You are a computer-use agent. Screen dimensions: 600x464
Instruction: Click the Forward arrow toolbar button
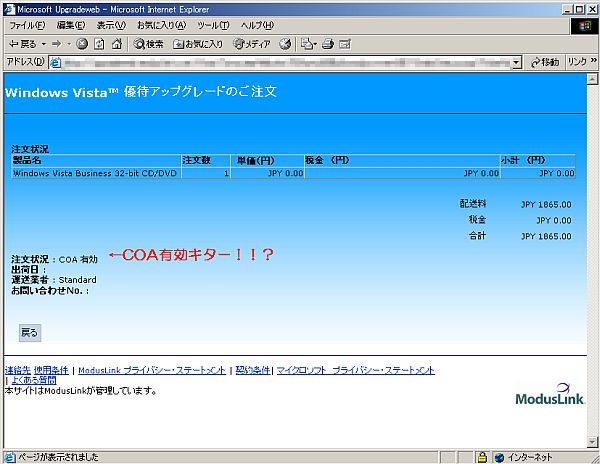click(x=57, y=44)
